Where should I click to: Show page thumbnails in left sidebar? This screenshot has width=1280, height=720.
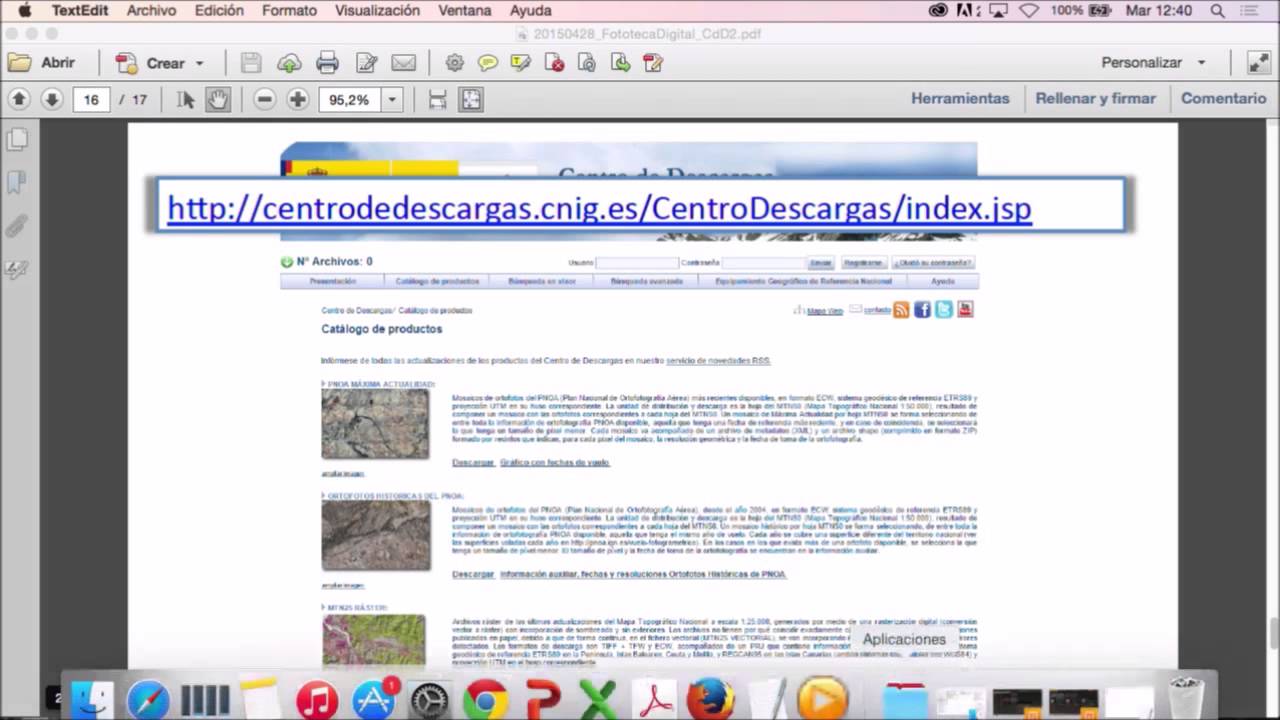point(17,140)
